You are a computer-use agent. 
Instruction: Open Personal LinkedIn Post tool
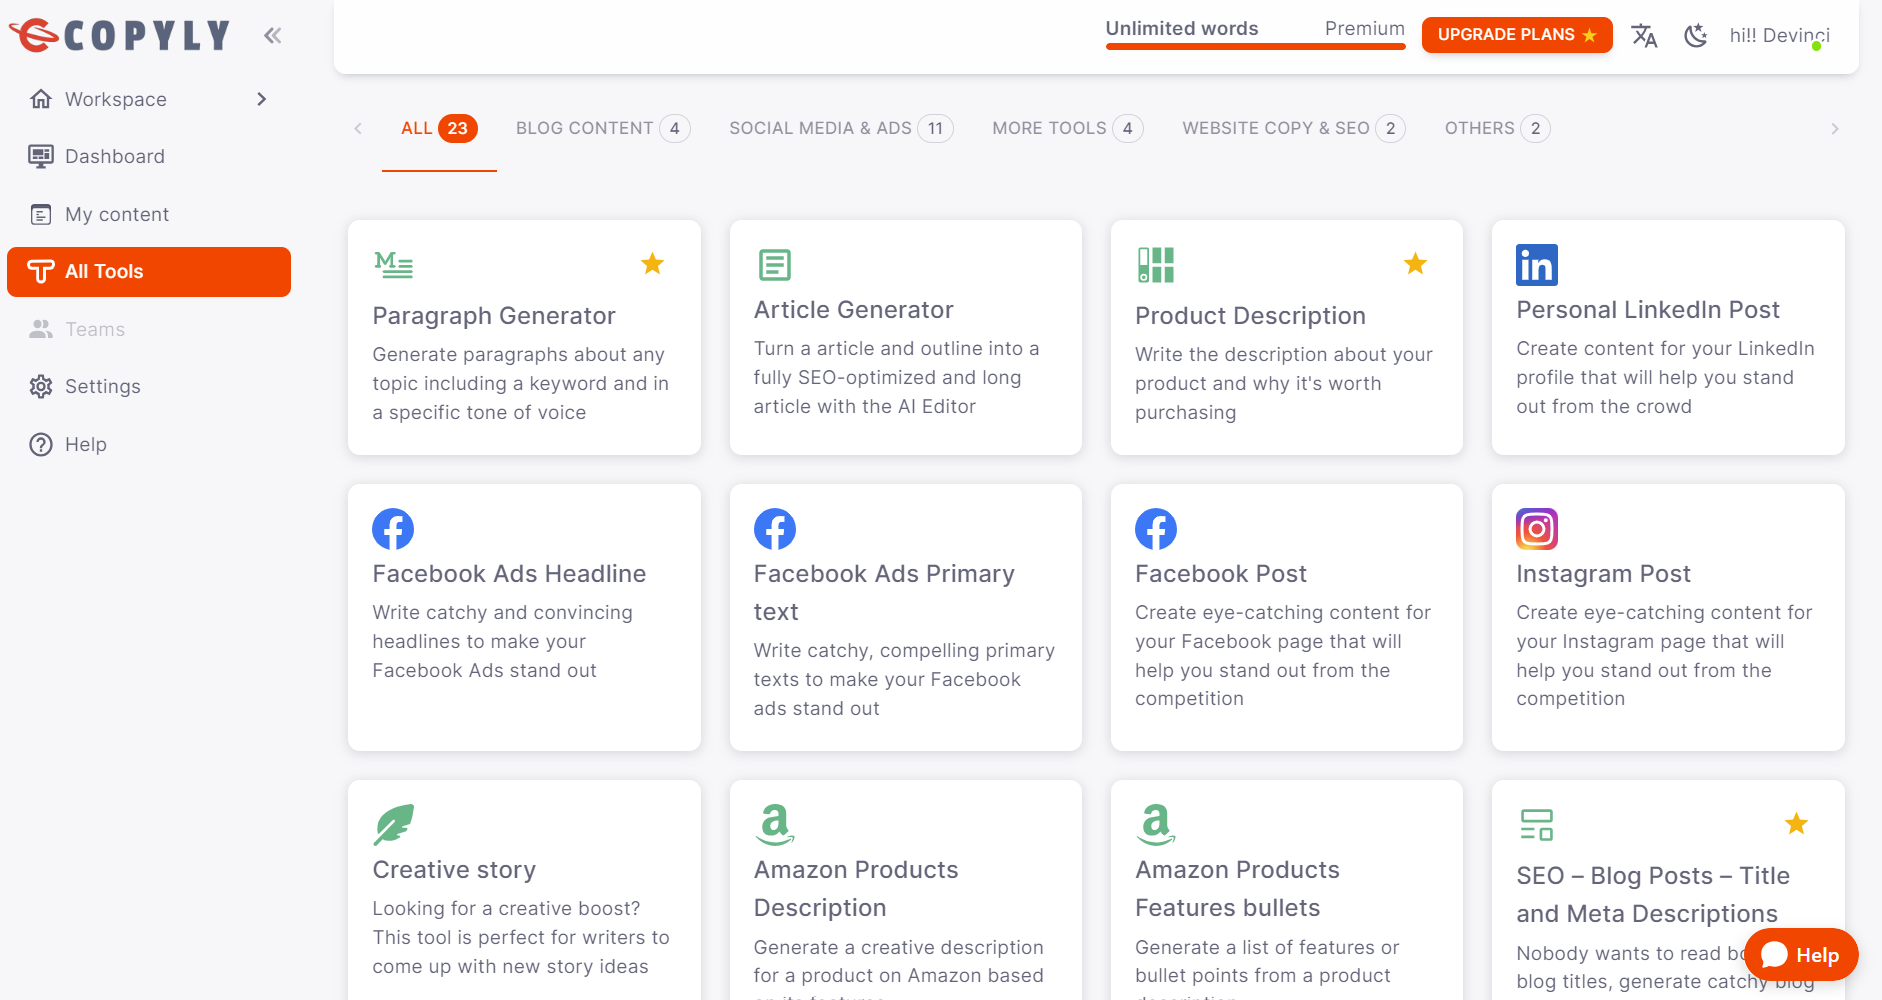pyautogui.click(x=1648, y=310)
